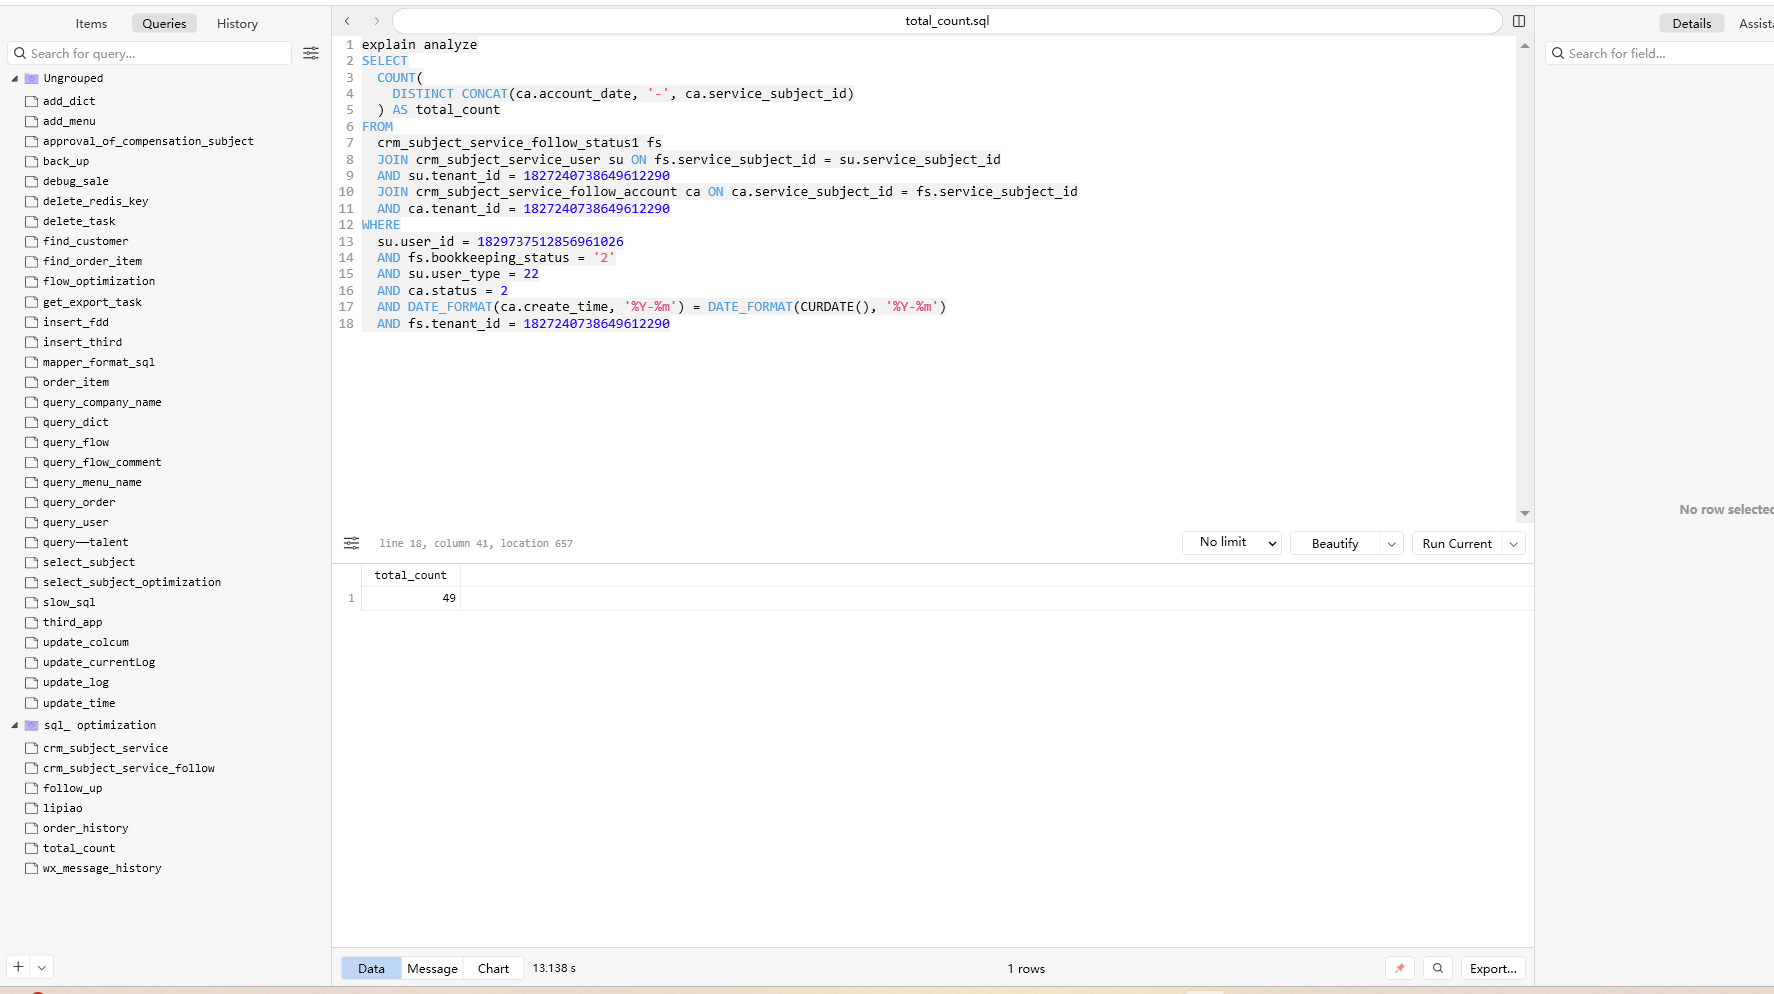
Task: Add a new query with plus icon
Action: [18, 967]
